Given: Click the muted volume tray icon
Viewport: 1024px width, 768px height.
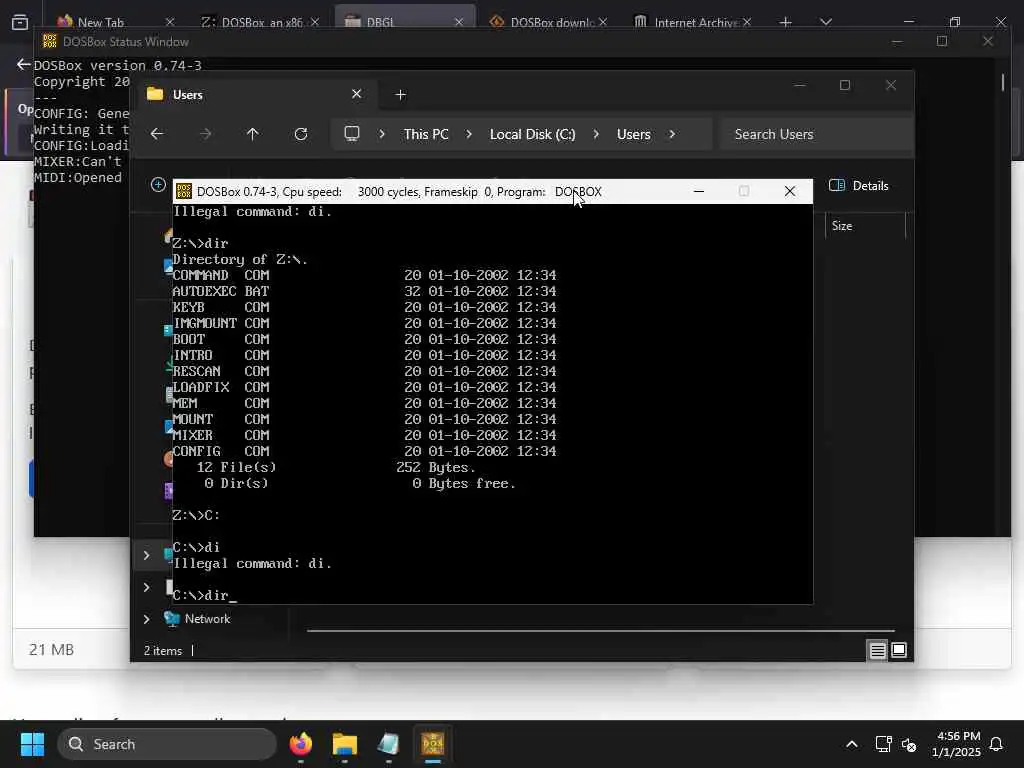Looking at the screenshot, I should [908, 744].
